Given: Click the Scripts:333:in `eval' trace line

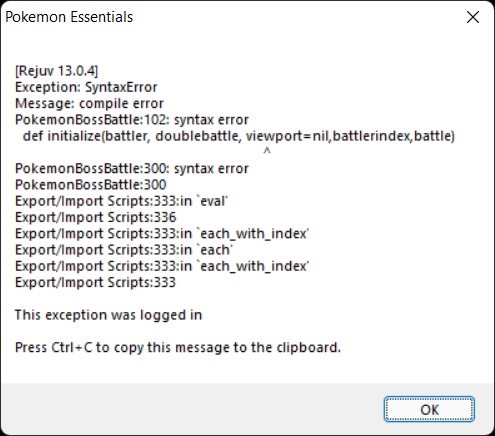Looking at the screenshot, I should (121, 201).
